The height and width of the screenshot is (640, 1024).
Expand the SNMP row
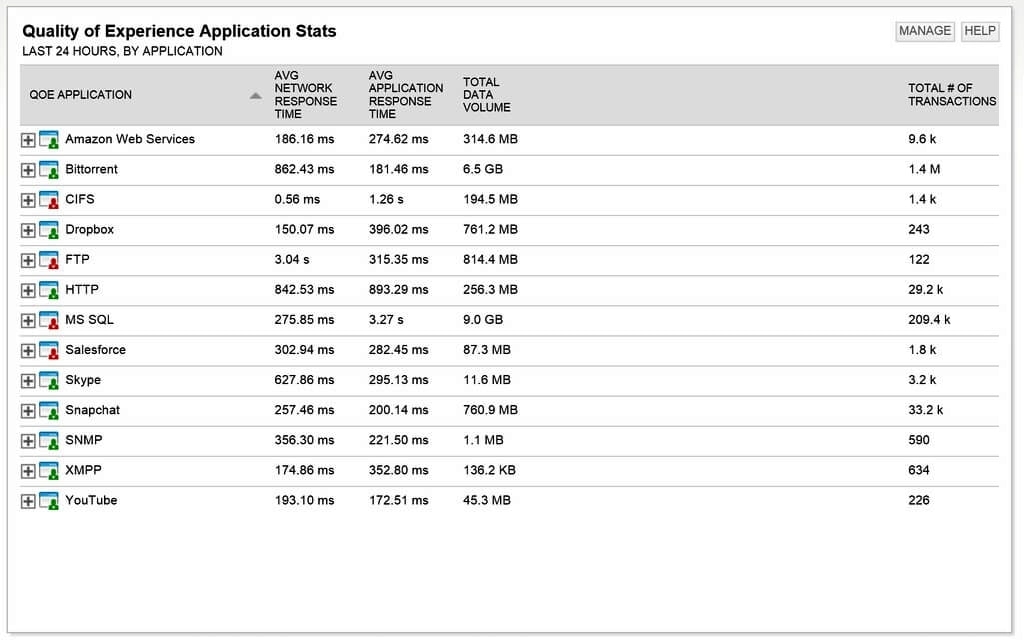click(x=28, y=441)
